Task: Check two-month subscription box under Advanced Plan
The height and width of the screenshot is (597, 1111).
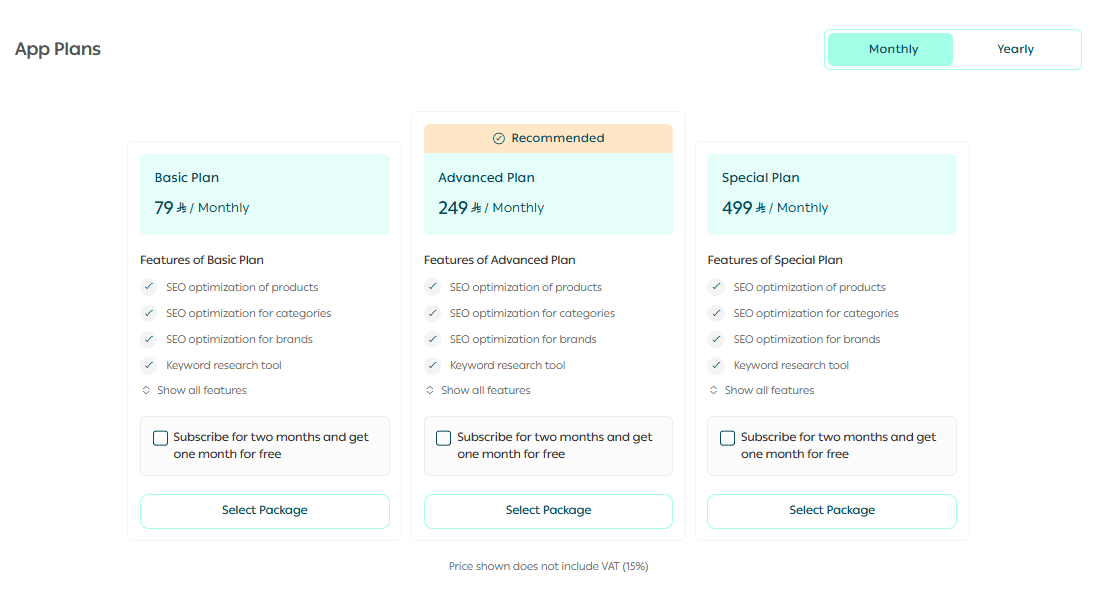Action: click(x=444, y=438)
